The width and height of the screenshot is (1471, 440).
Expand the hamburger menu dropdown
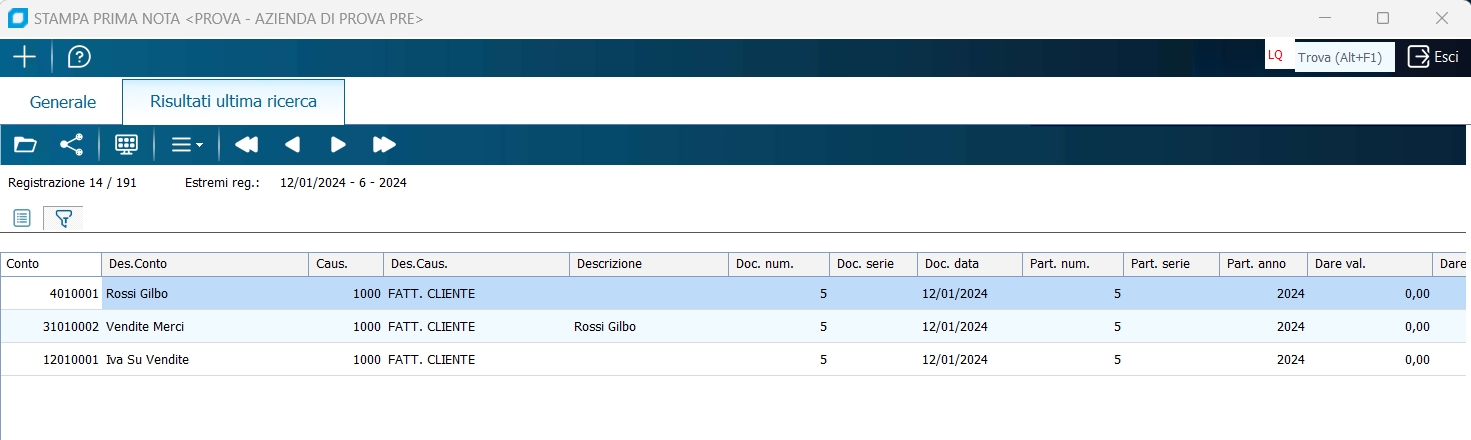186,145
